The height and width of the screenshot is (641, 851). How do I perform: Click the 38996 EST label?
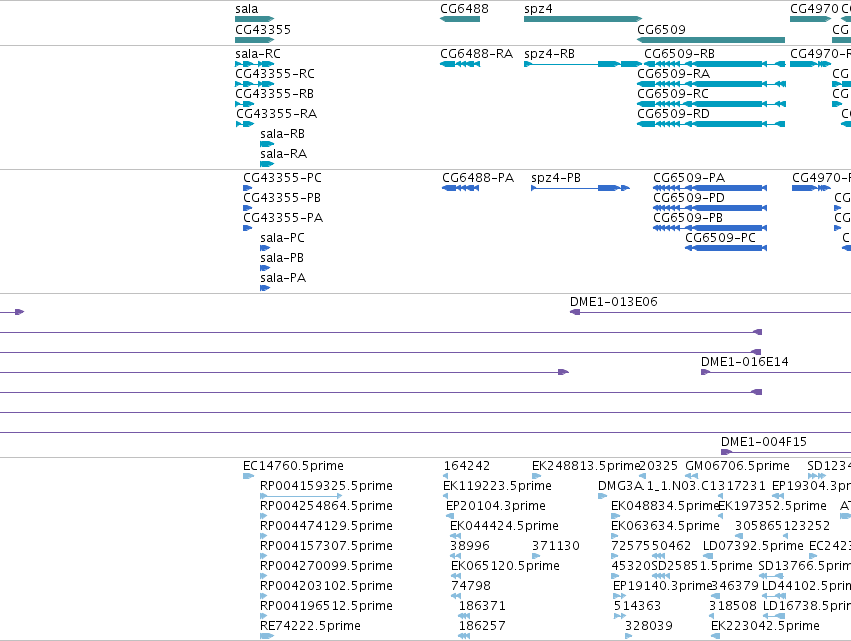tap(470, 545)
